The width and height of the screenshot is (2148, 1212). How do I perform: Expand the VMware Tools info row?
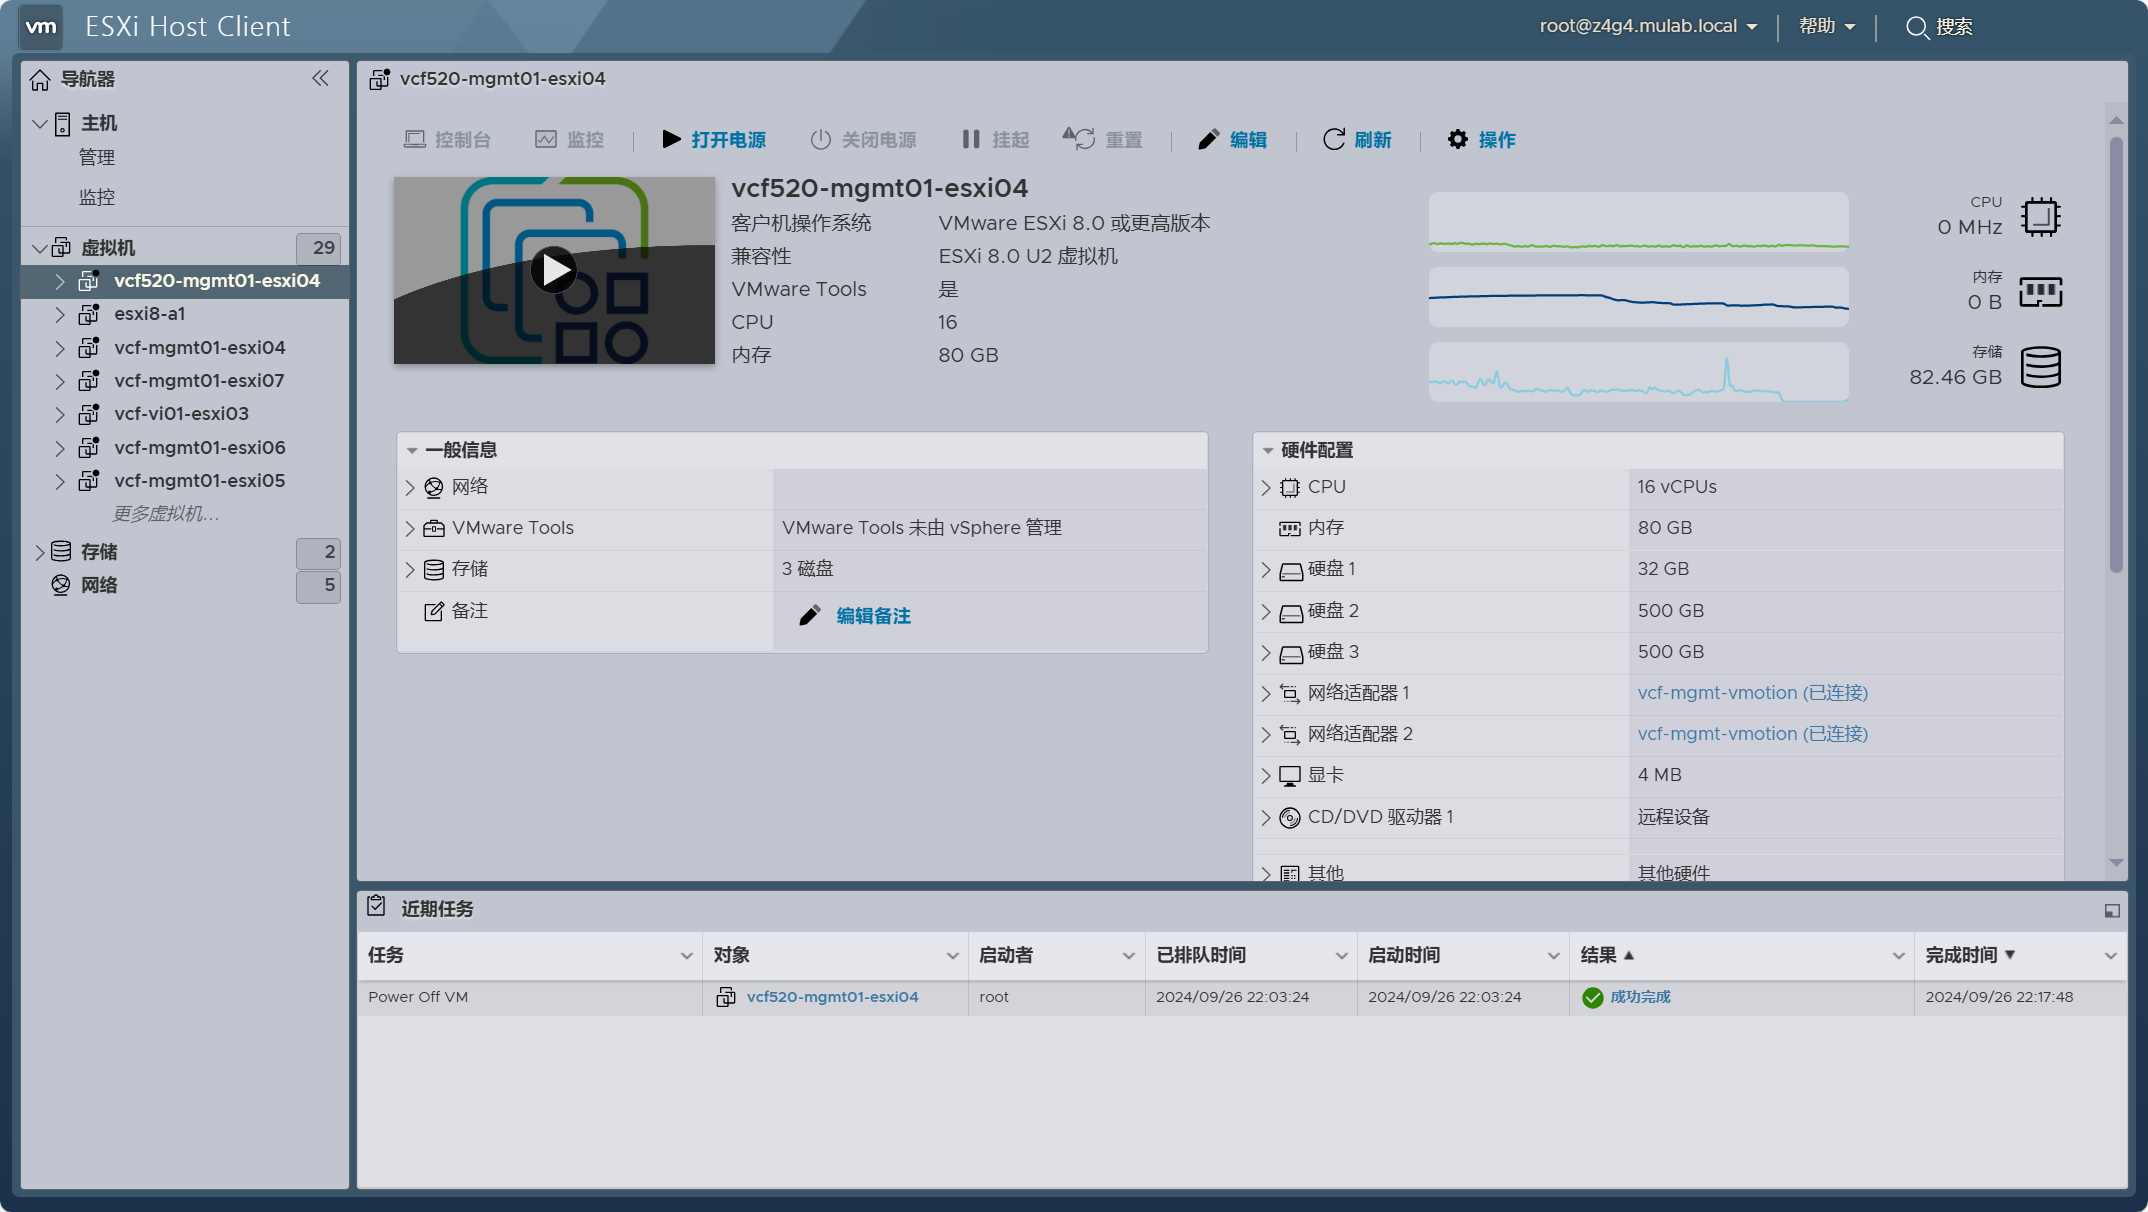click(410, 528)
